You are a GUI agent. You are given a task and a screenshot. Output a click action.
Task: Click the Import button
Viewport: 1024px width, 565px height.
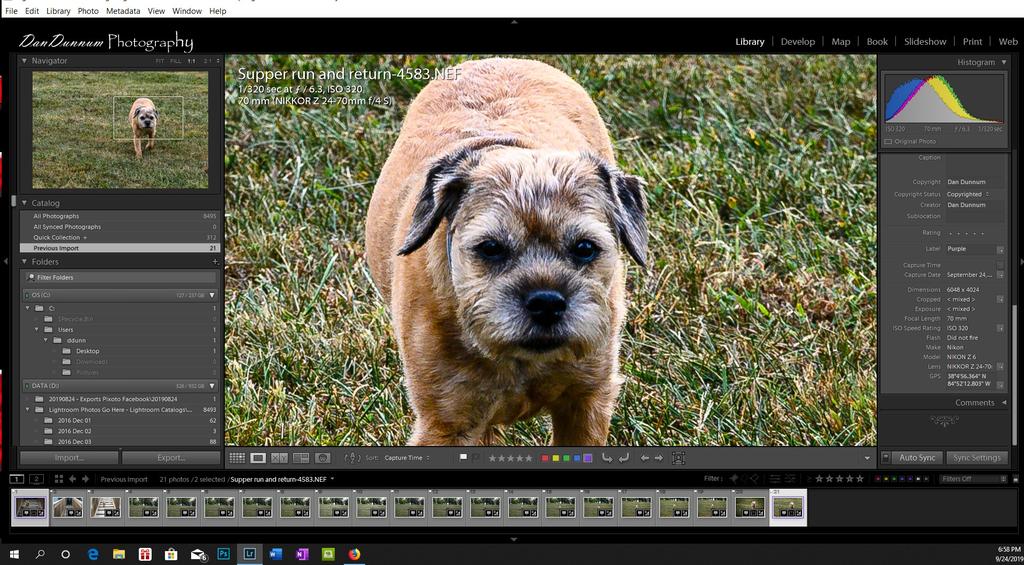point(69,458)
